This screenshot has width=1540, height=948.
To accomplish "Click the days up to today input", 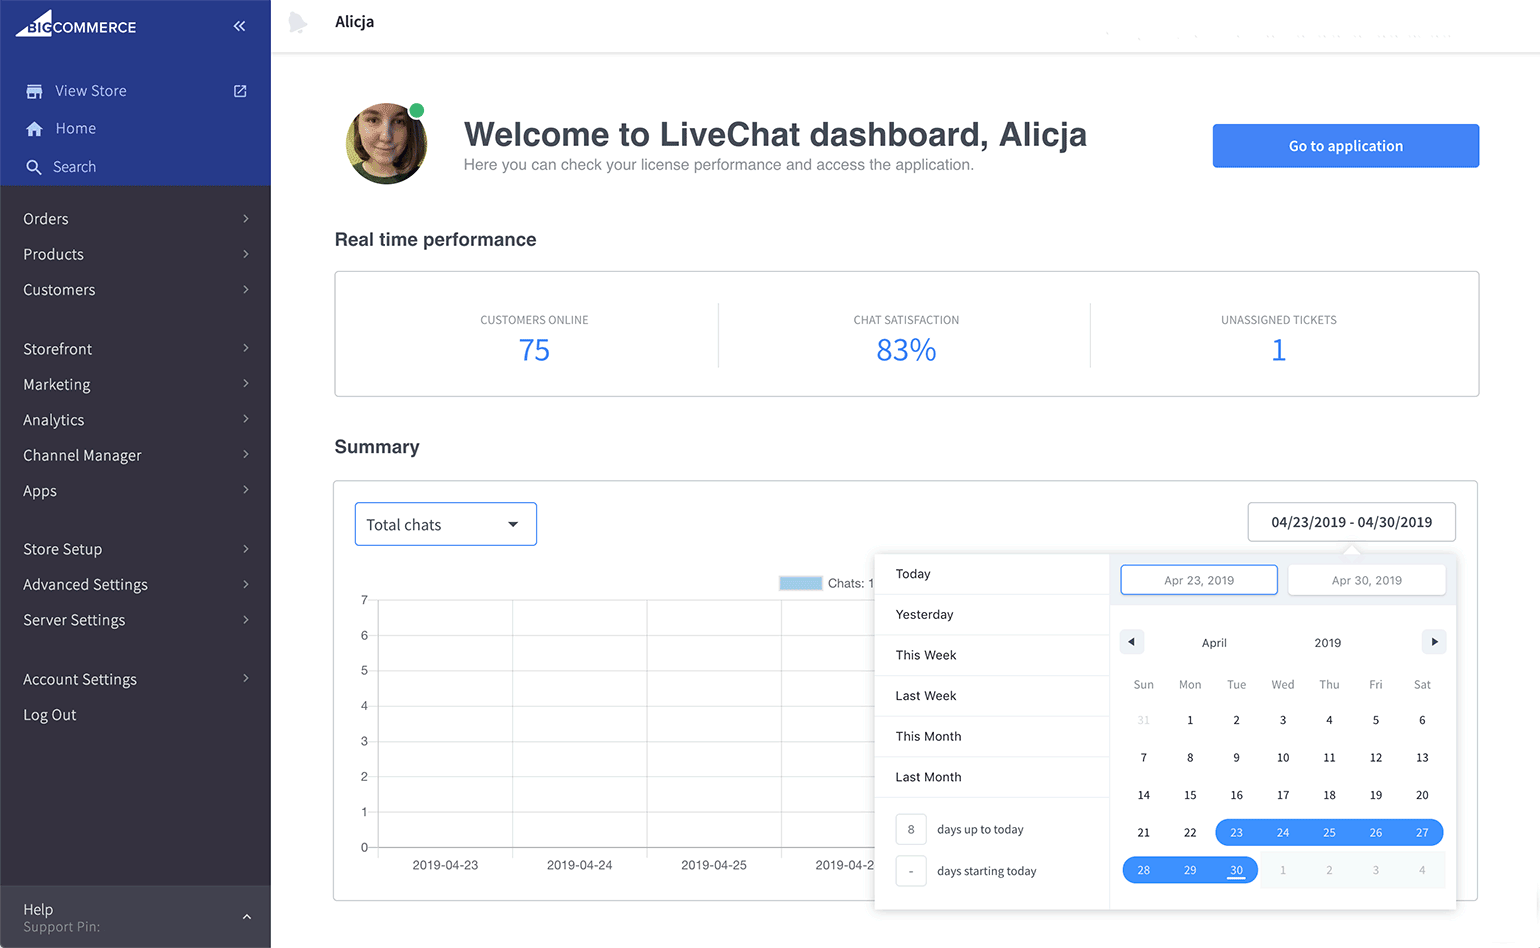I will point(911,829).
